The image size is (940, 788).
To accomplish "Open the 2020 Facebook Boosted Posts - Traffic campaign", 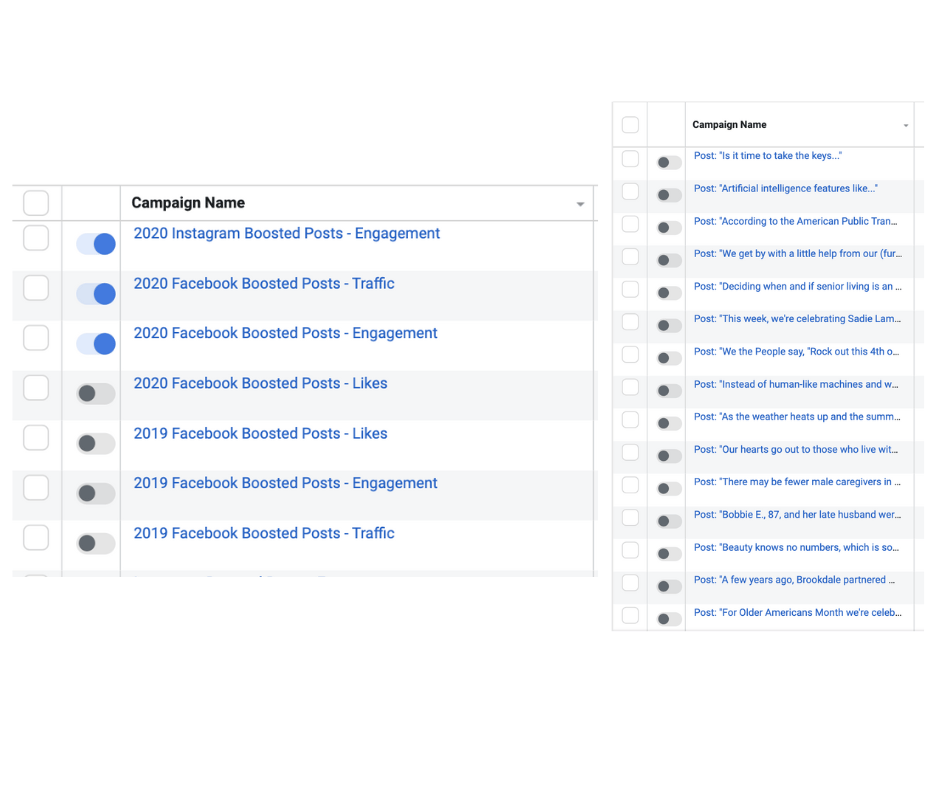I will [x=264, y=284].
